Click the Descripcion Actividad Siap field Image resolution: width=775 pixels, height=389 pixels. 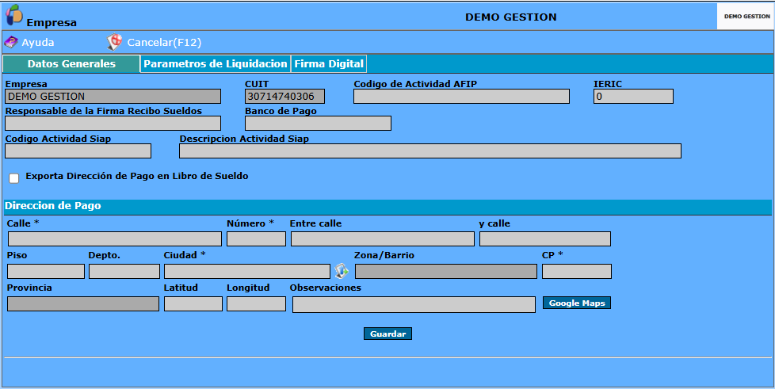pyautogui.click(x=430, y=151)
